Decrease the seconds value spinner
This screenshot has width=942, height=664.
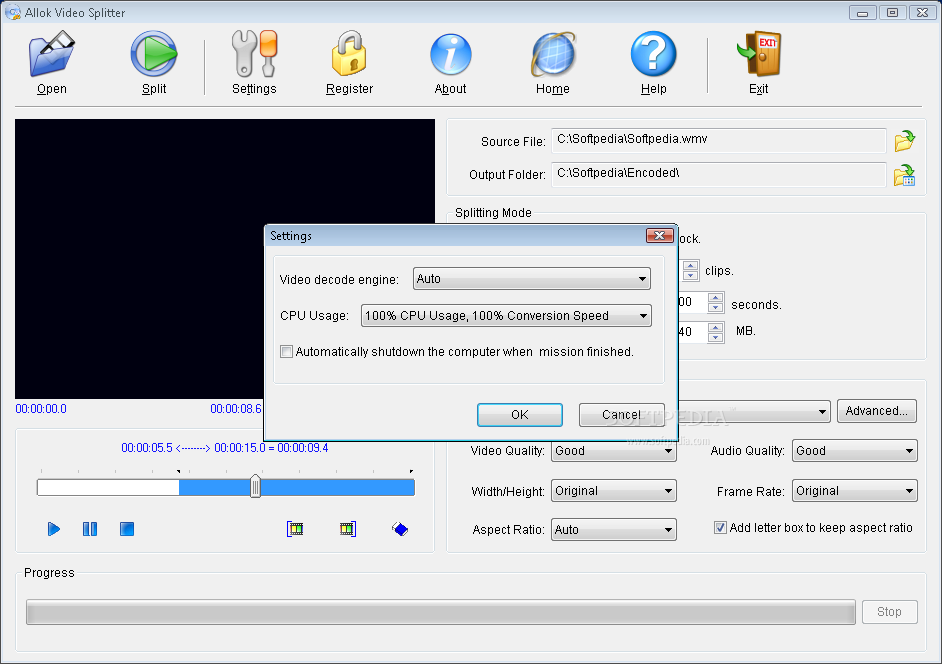click(x=715, y=308)
